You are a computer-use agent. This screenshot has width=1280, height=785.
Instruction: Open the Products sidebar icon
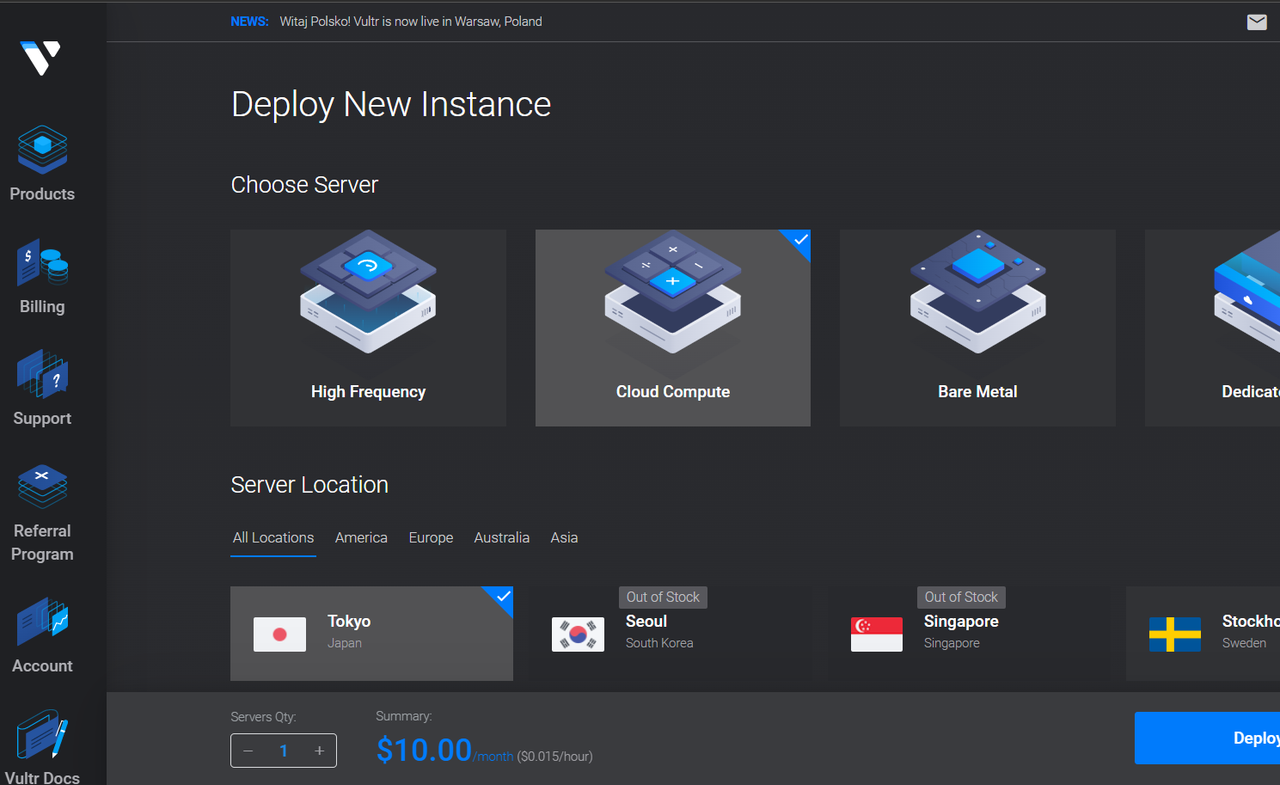click(42, 148)
